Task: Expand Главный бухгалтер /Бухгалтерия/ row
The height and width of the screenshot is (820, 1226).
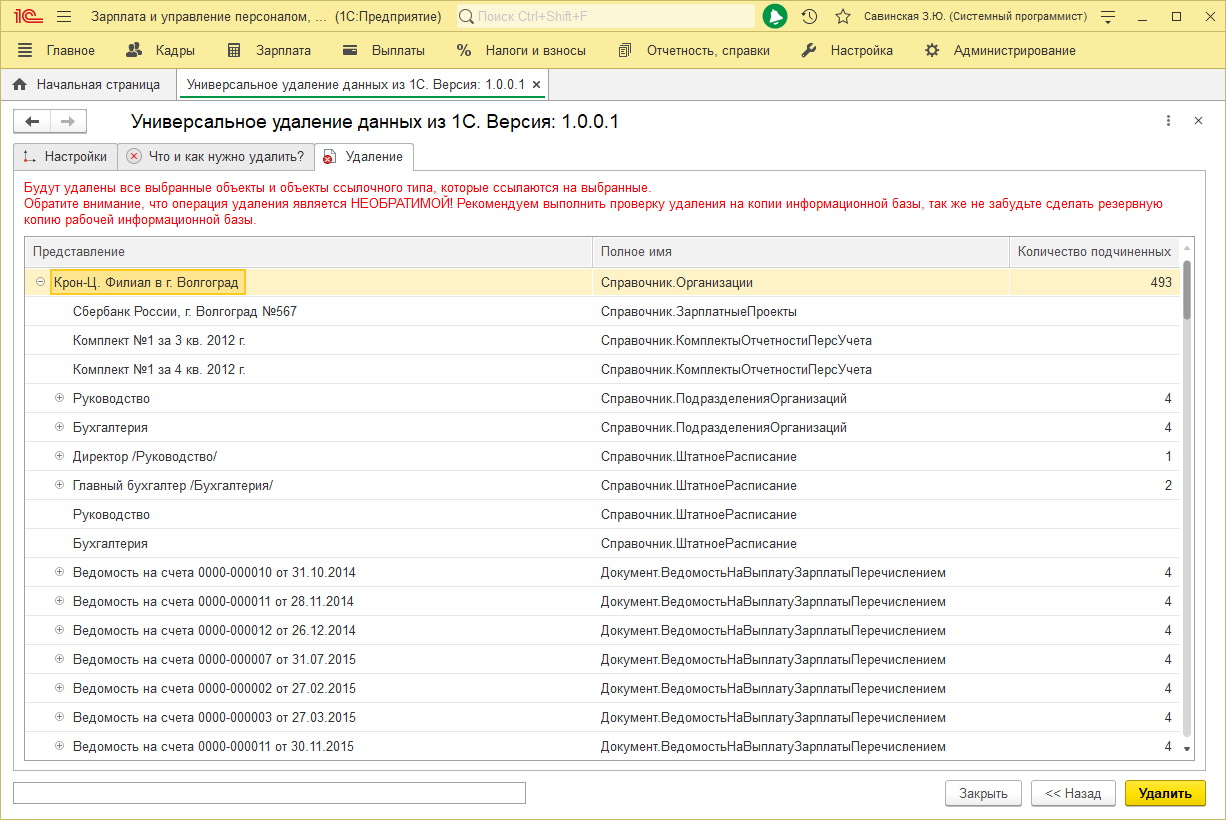Action: [x=60, y=485]
